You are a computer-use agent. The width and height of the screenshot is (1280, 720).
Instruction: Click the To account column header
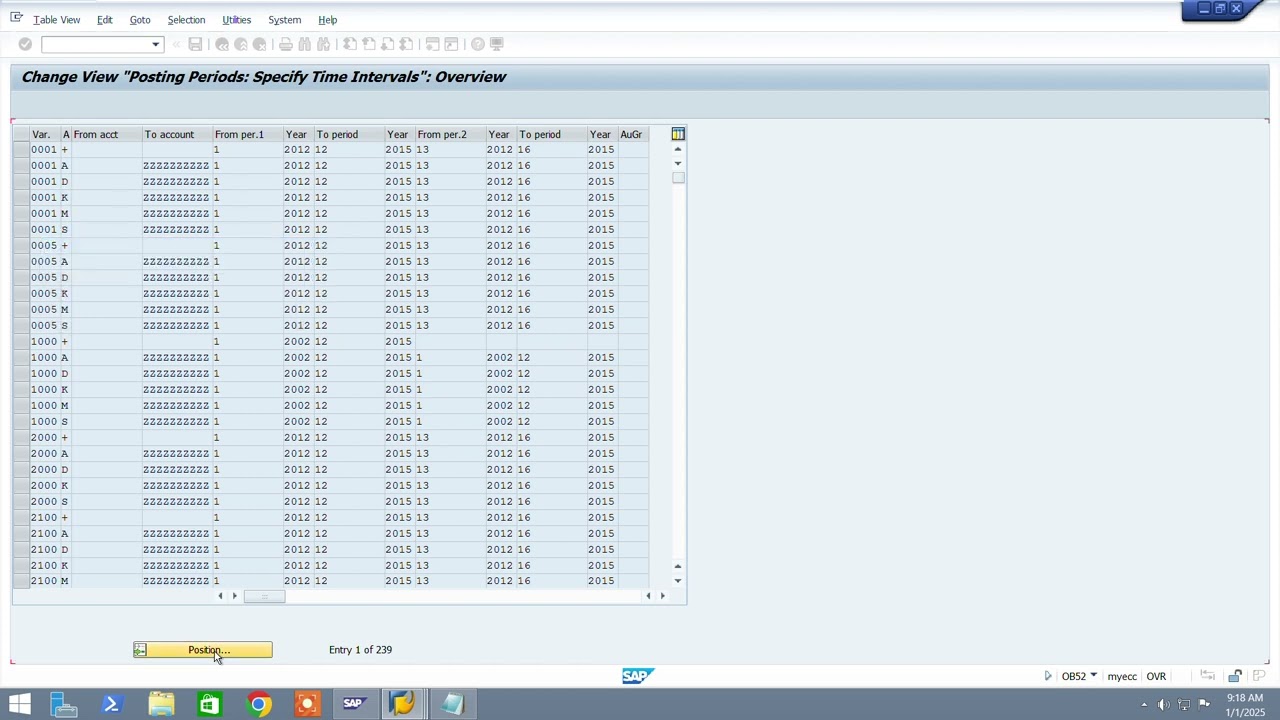177,134
